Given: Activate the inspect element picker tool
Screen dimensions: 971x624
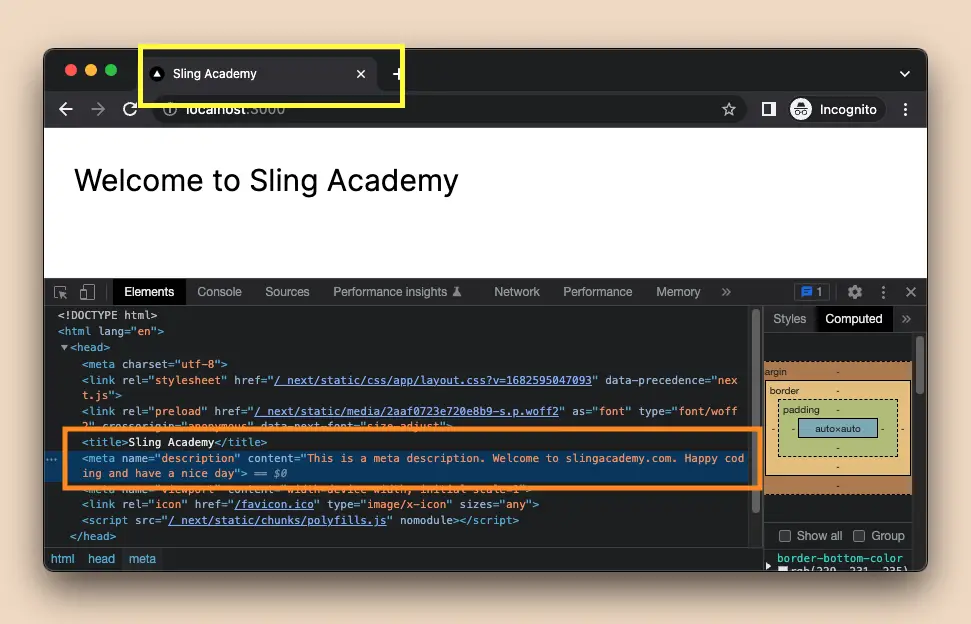Looking at the screenshot, I should pyautogui.click(x=61, y=292).
